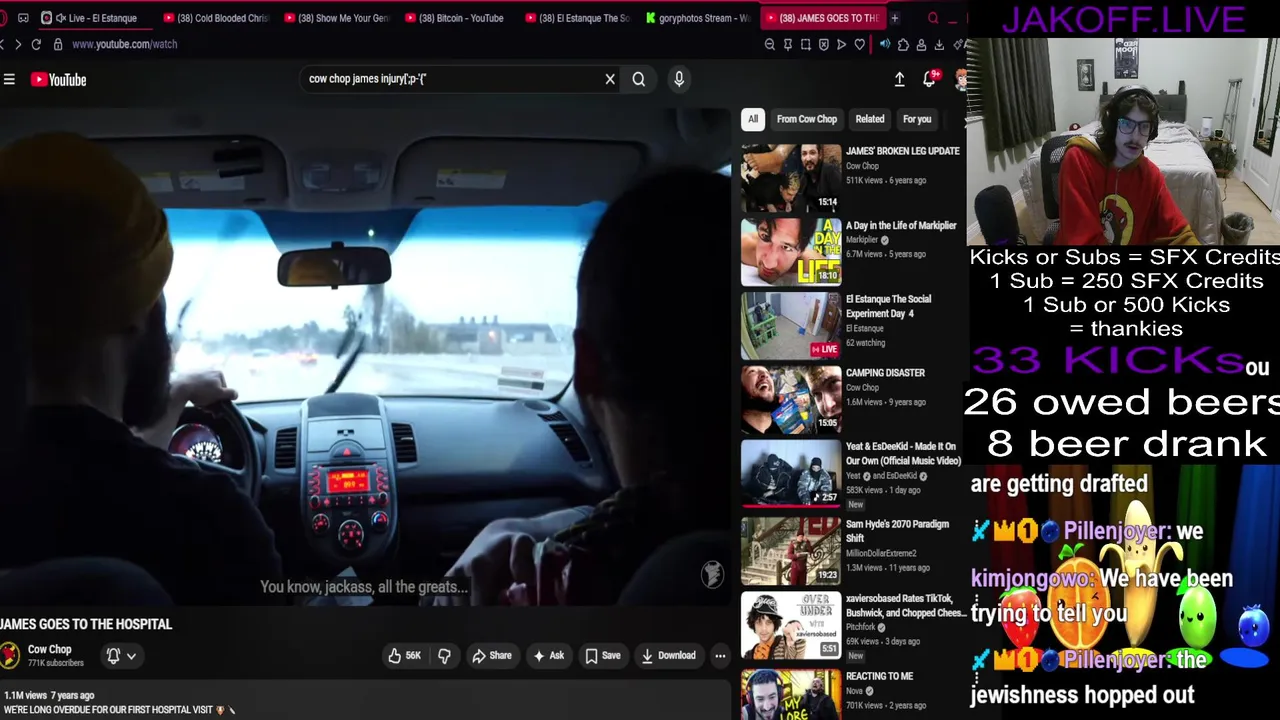Image resolution: width=1280 pixels, height=720 pixels.
Task: Select the Related filter chip
Action: (870, 119)
